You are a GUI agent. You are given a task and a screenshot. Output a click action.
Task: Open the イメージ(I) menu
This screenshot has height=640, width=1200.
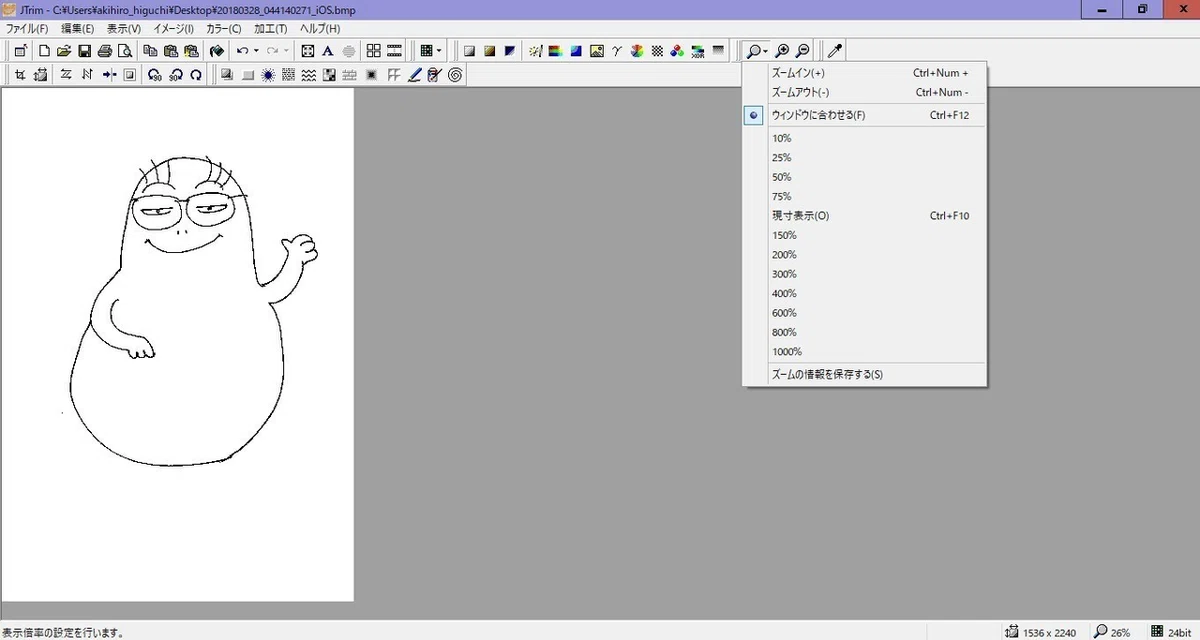point(172,29)
